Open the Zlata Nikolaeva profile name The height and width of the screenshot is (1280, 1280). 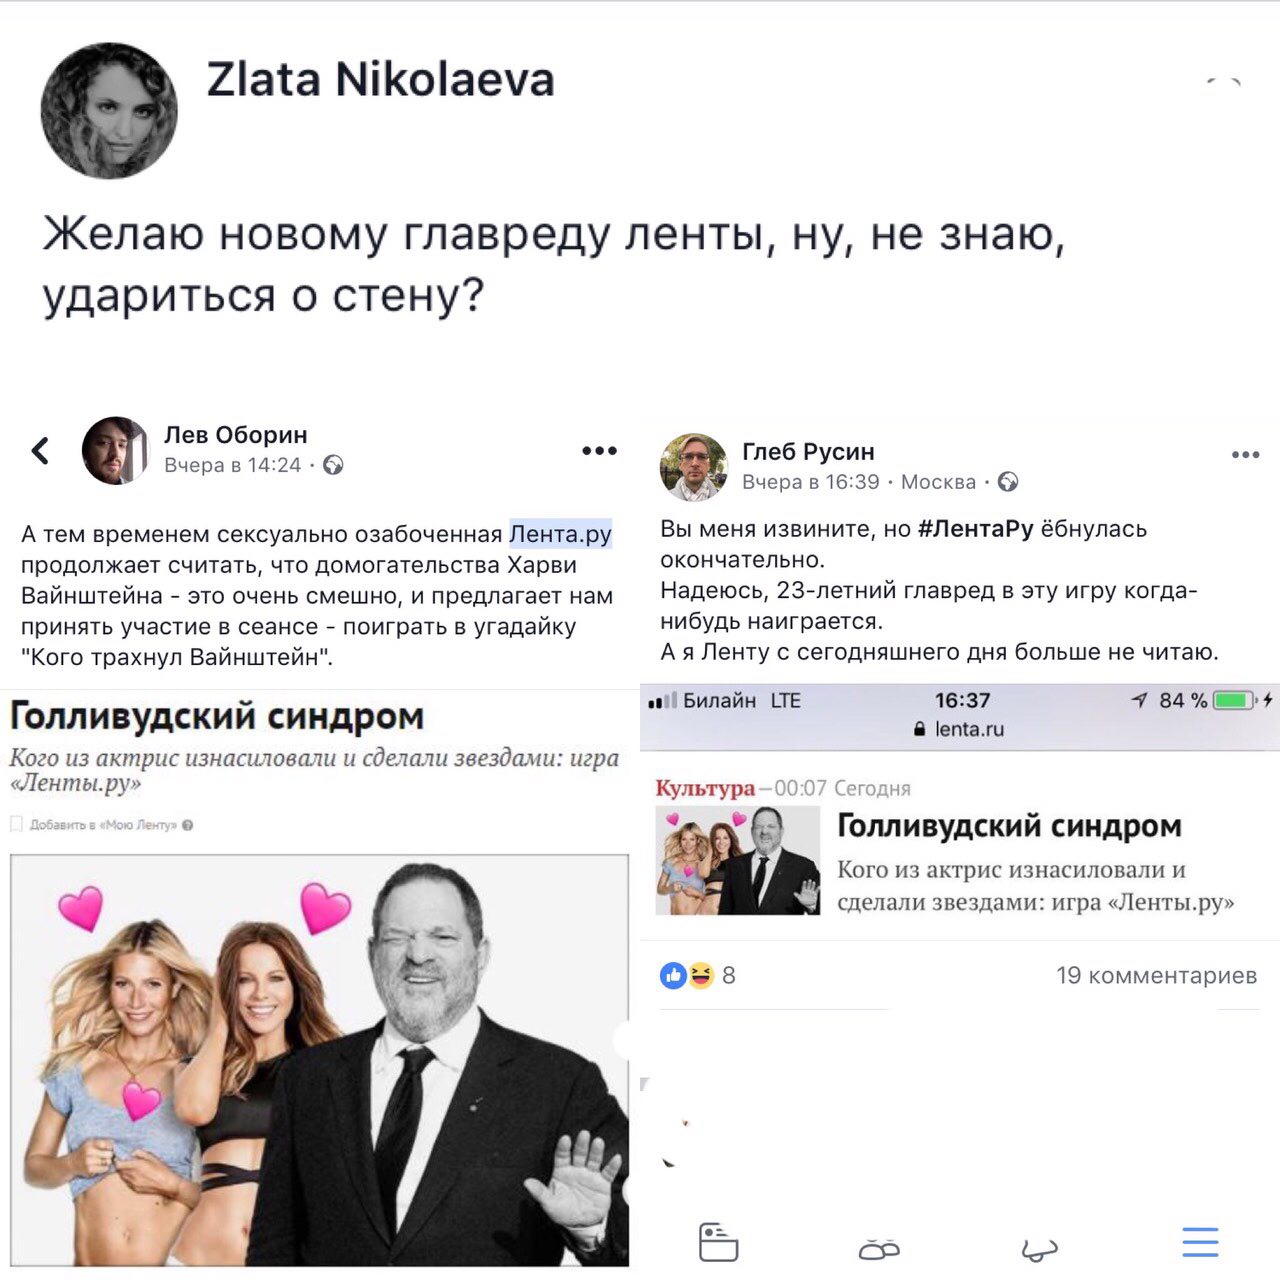[380, 80]
